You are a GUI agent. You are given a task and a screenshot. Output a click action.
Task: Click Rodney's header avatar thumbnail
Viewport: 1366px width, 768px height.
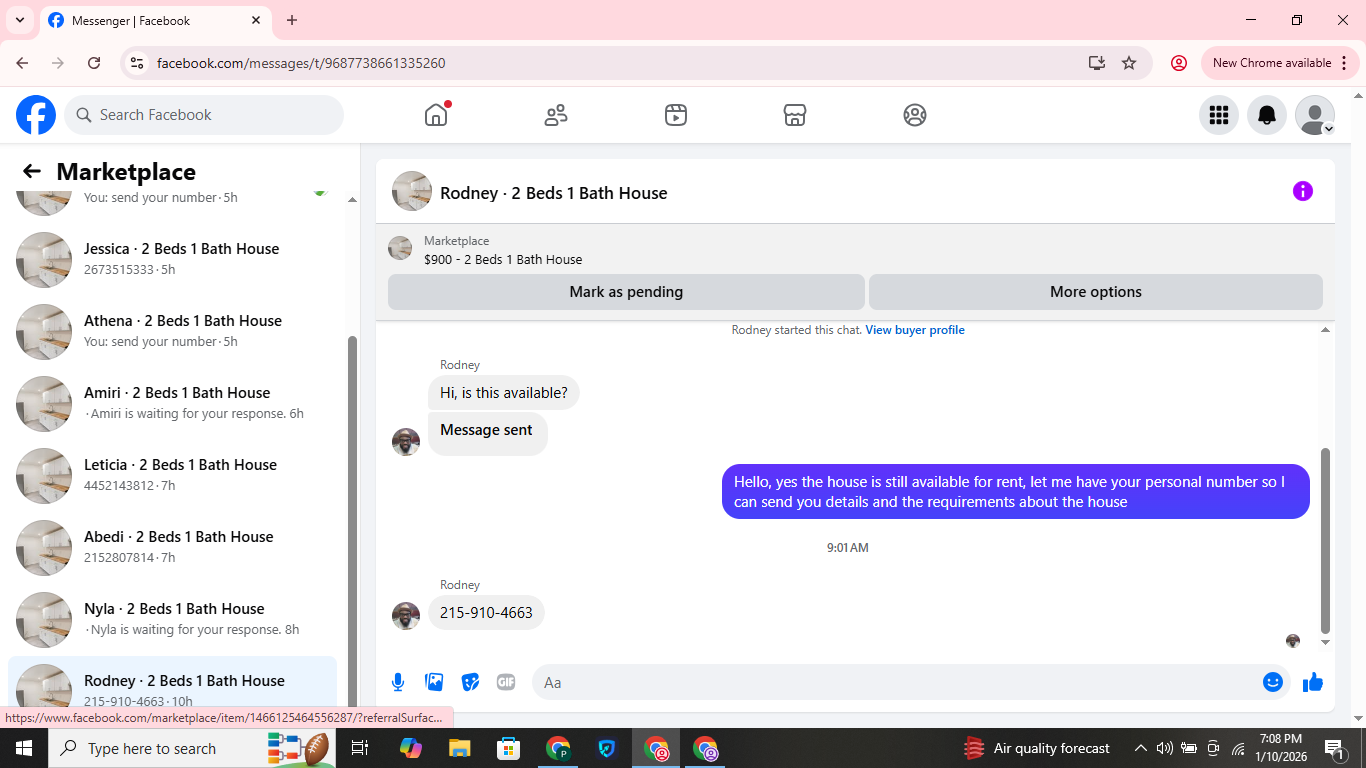(x=412, y=191)
